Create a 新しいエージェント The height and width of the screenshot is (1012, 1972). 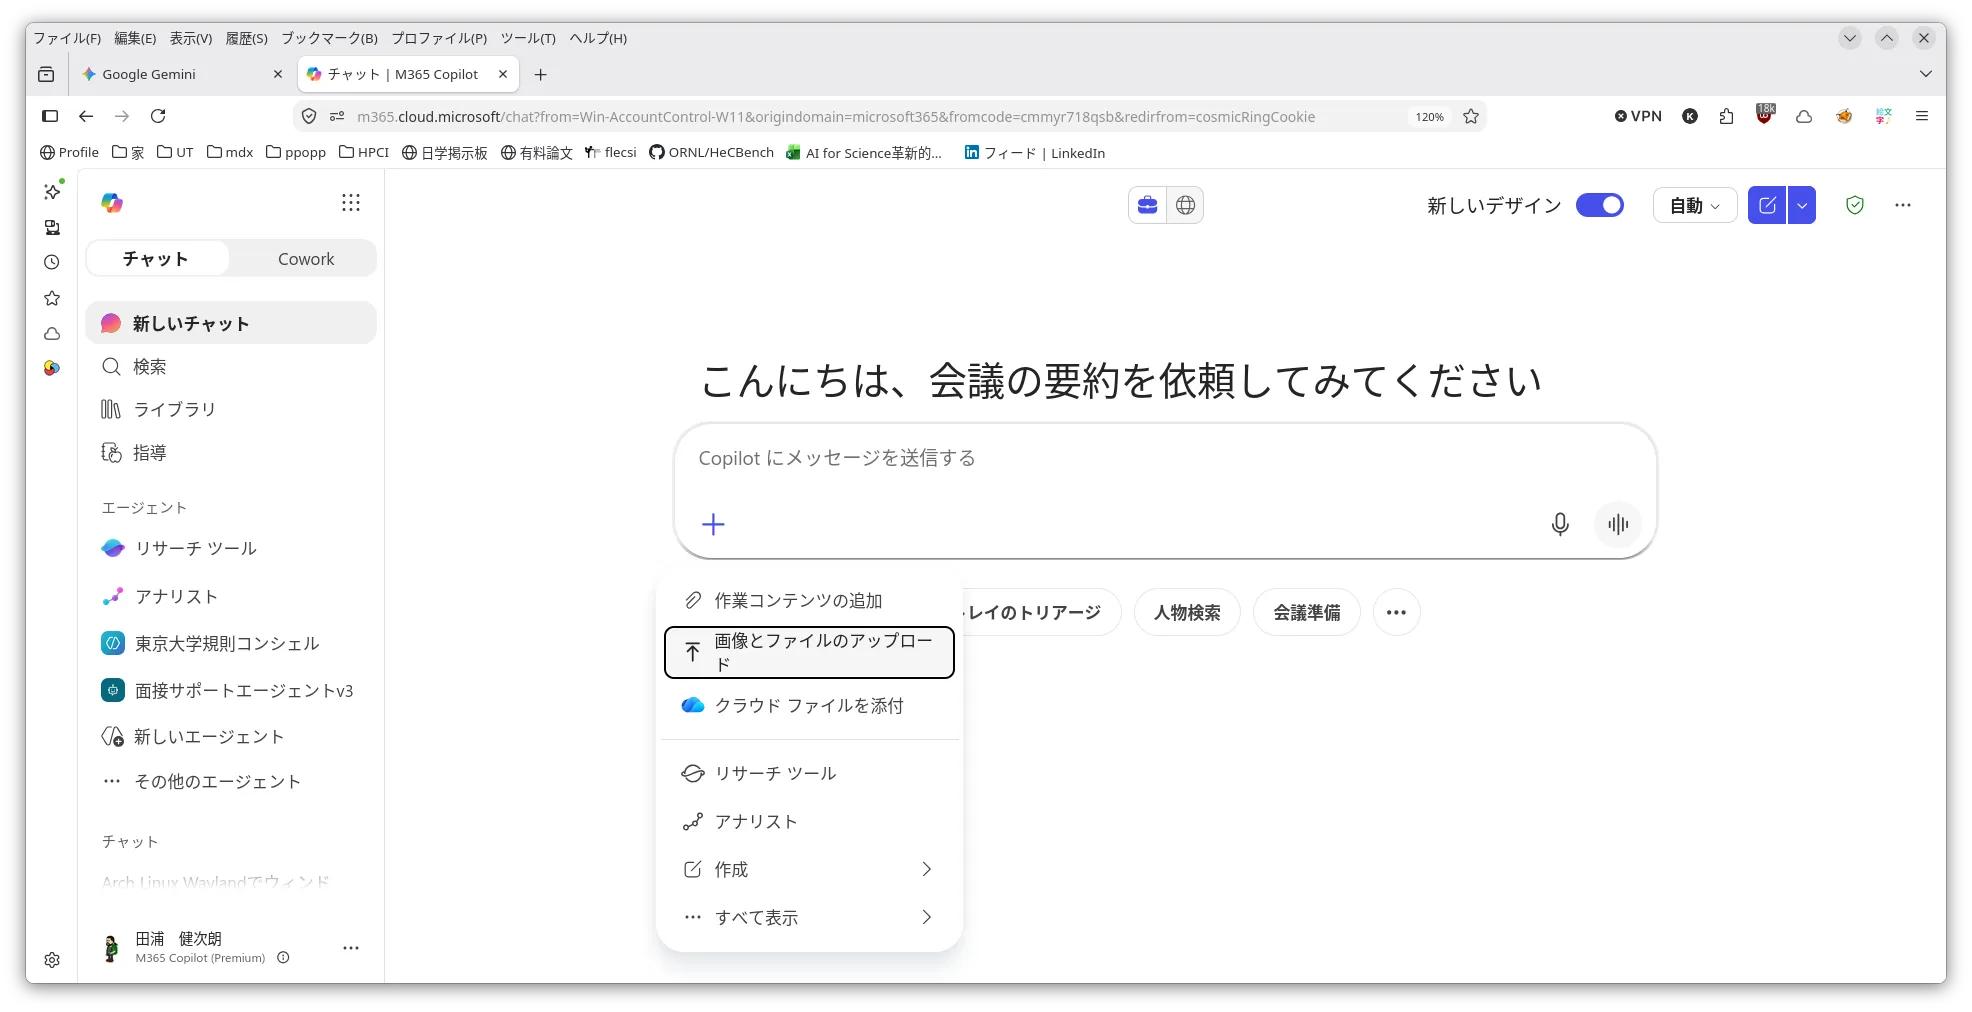[231, 737]
